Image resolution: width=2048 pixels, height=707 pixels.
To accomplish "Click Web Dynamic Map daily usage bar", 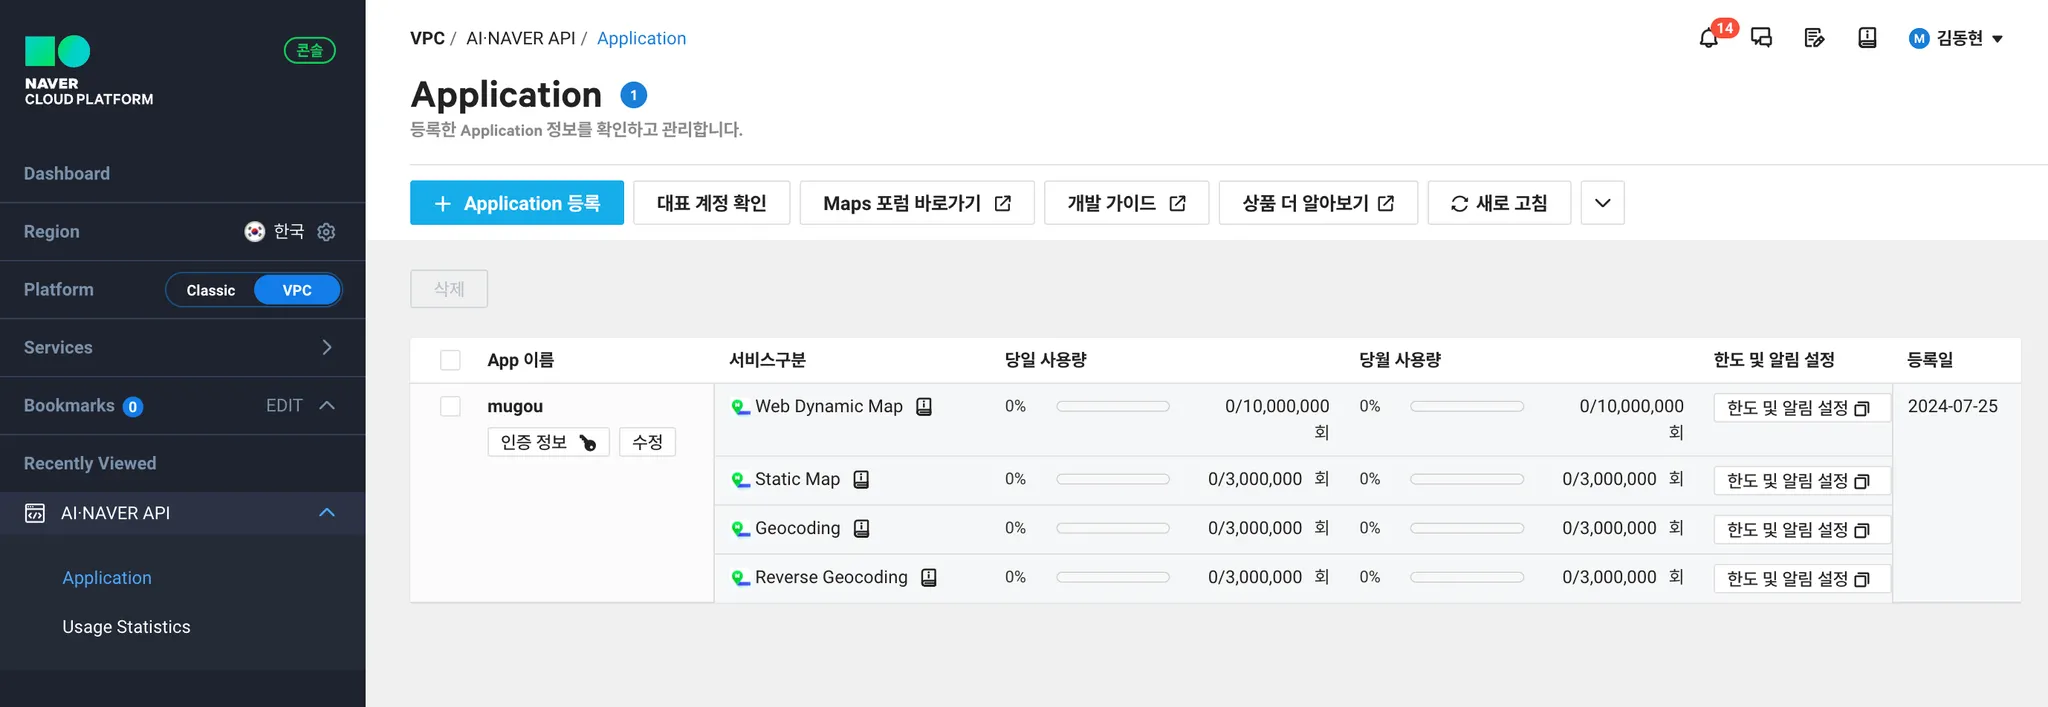I will coord(1113,406).
